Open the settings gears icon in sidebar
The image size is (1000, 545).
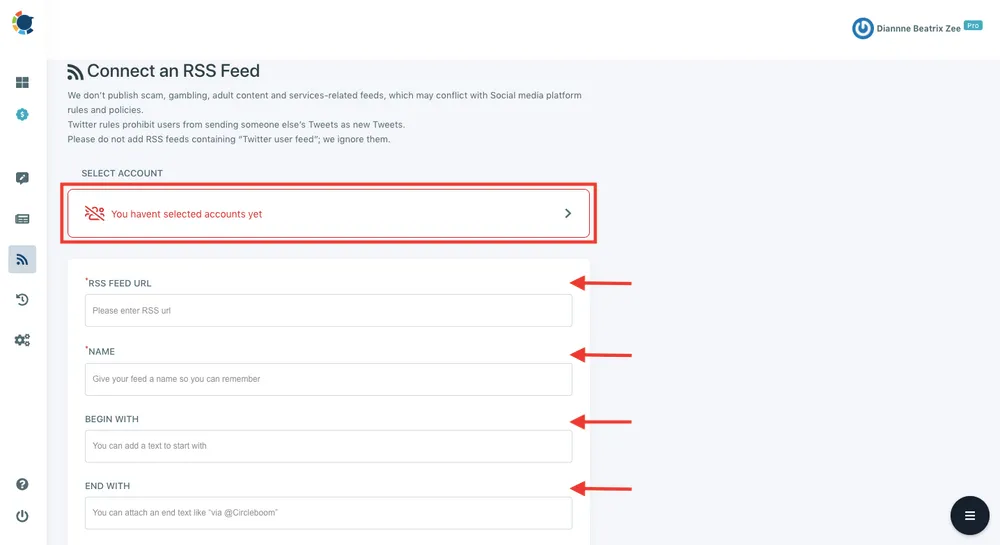tap(22, 340)
